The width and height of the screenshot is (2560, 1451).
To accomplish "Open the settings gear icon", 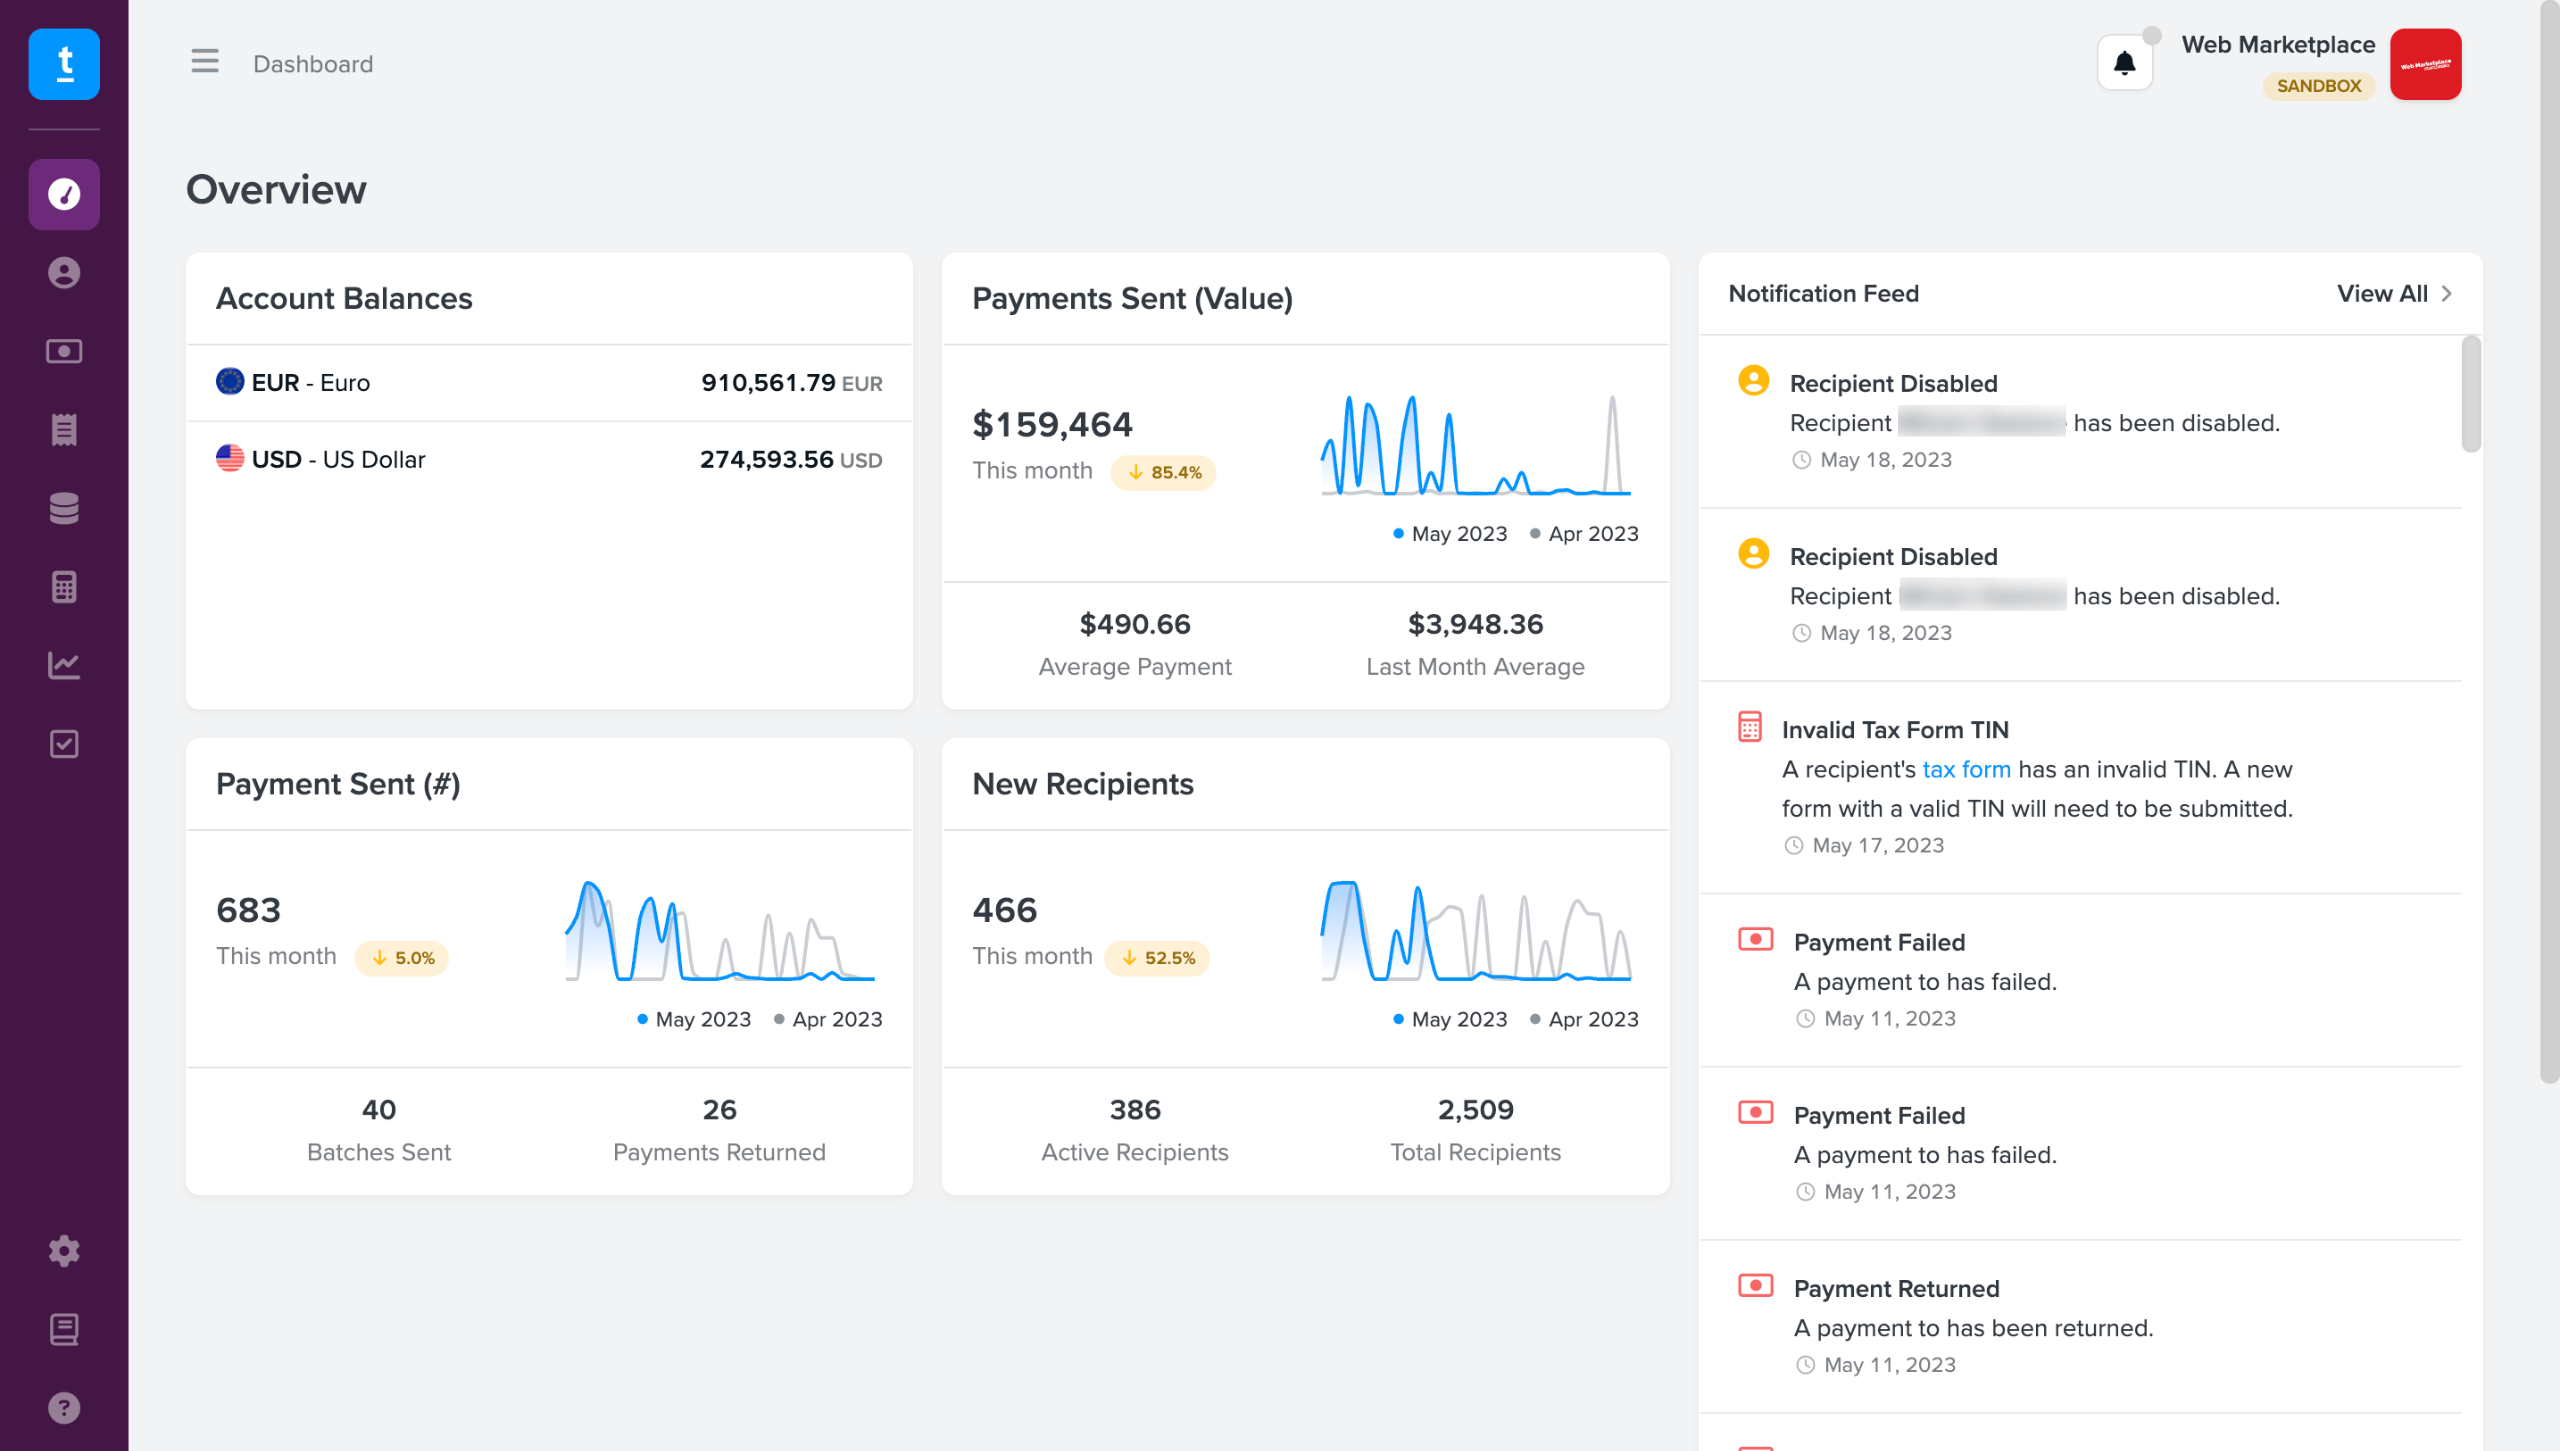I will pos(64,1251).
